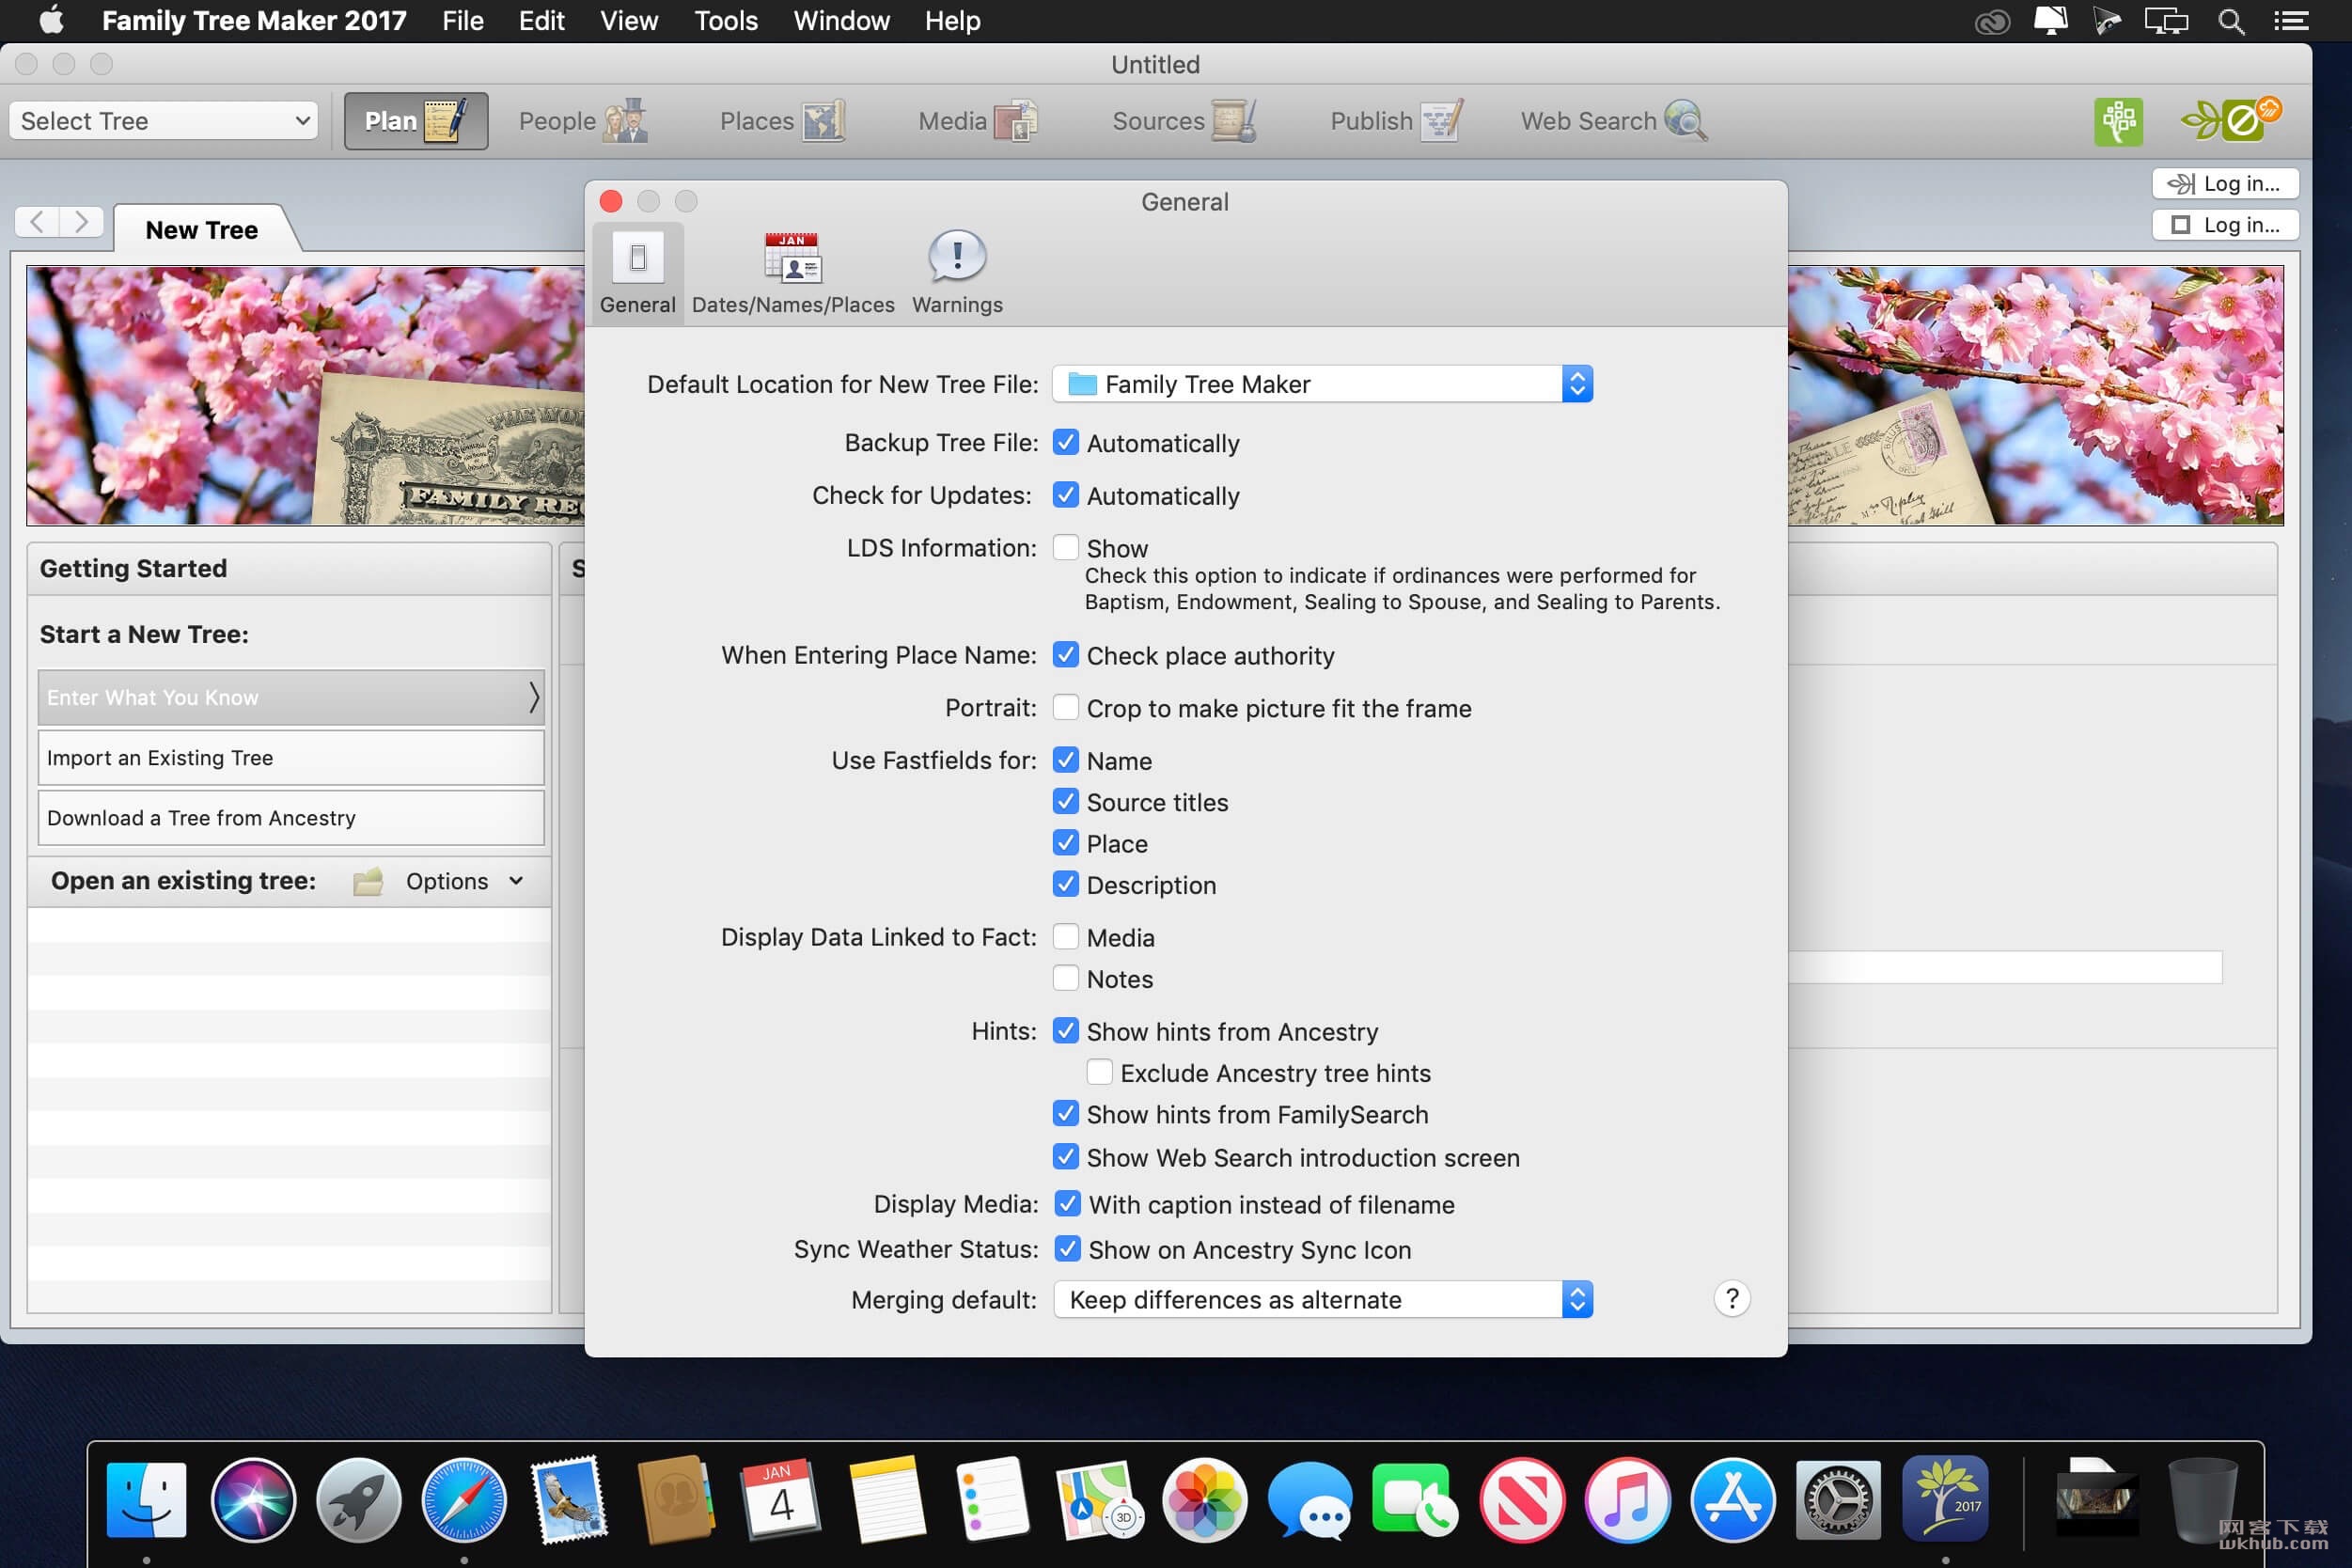This screenshot has height=1568, width=2352.
Task: Go forward with the right arrow
Action: tap(82, 221)
